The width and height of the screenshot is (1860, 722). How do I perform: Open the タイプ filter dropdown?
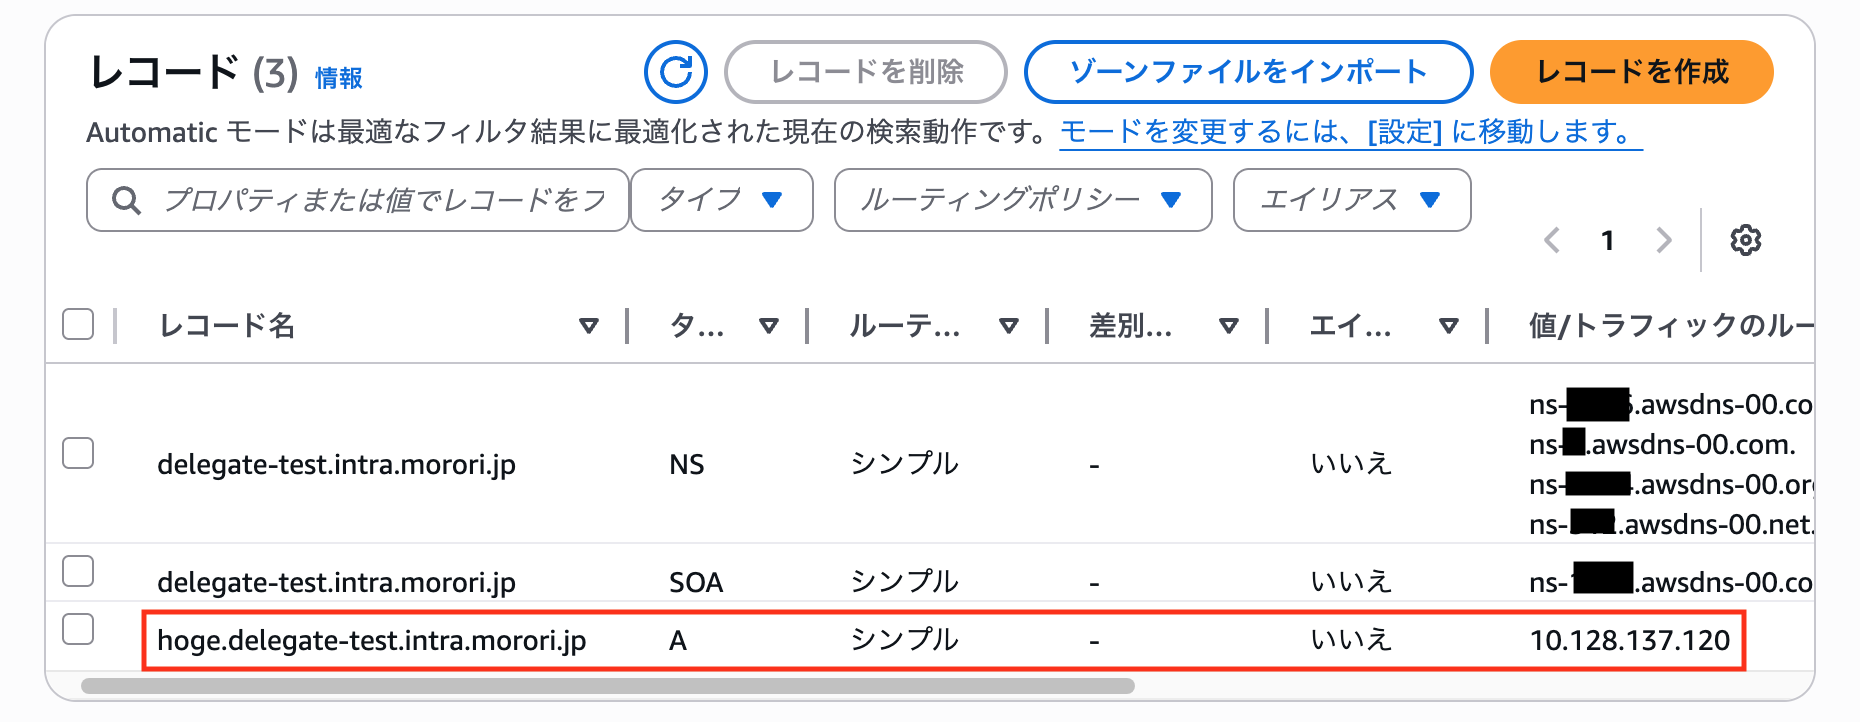pos(721,200)
